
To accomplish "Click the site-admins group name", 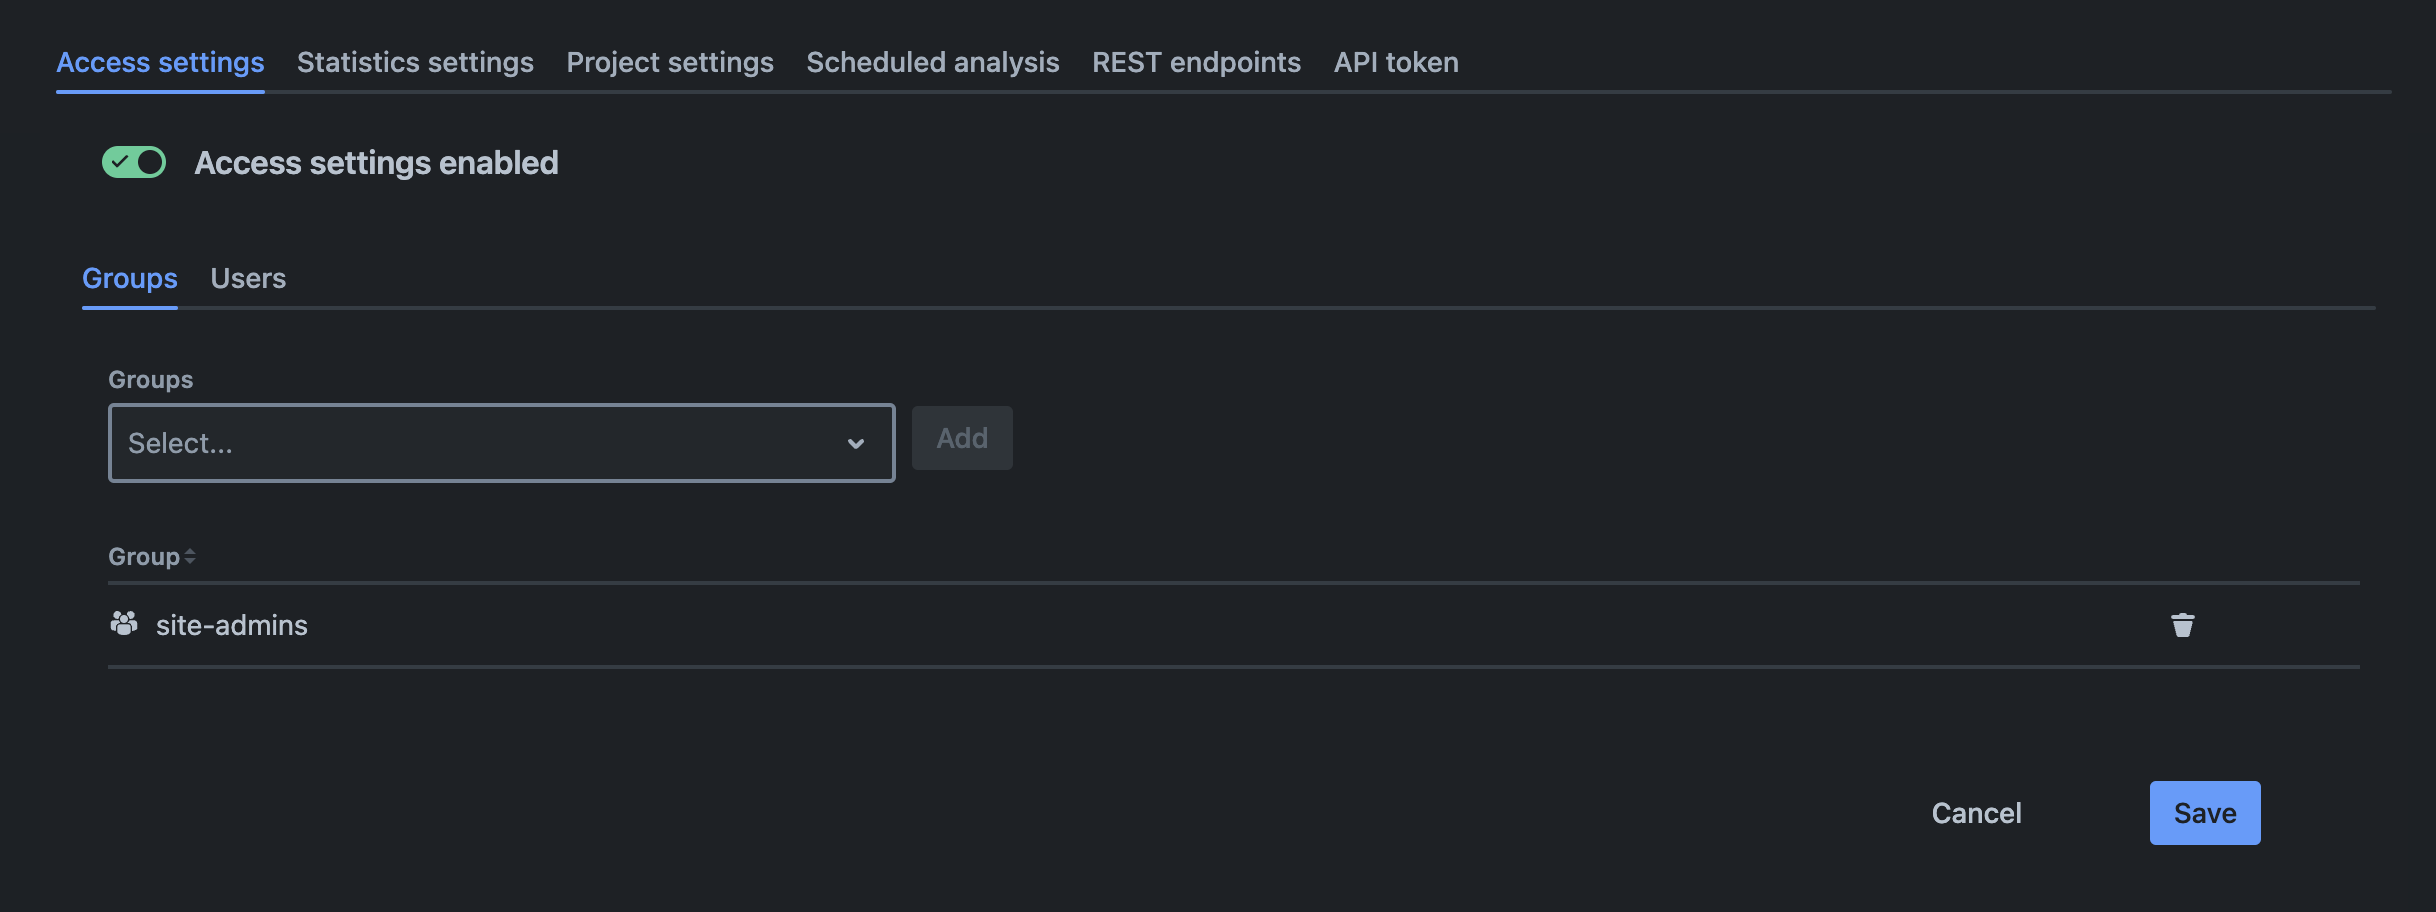I will click(232, 625).
